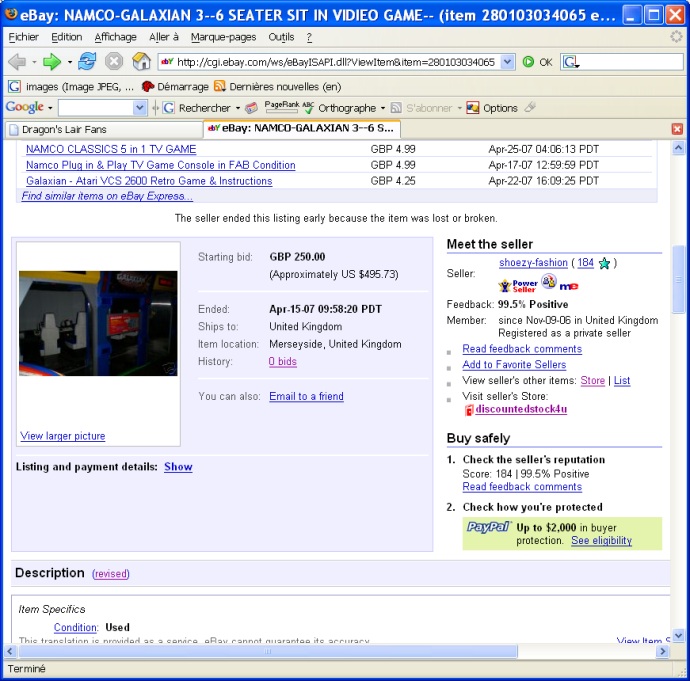690x681 pixels.
Task: Click the eraser icon next to Rechercher
Action: tap(251, 107)
